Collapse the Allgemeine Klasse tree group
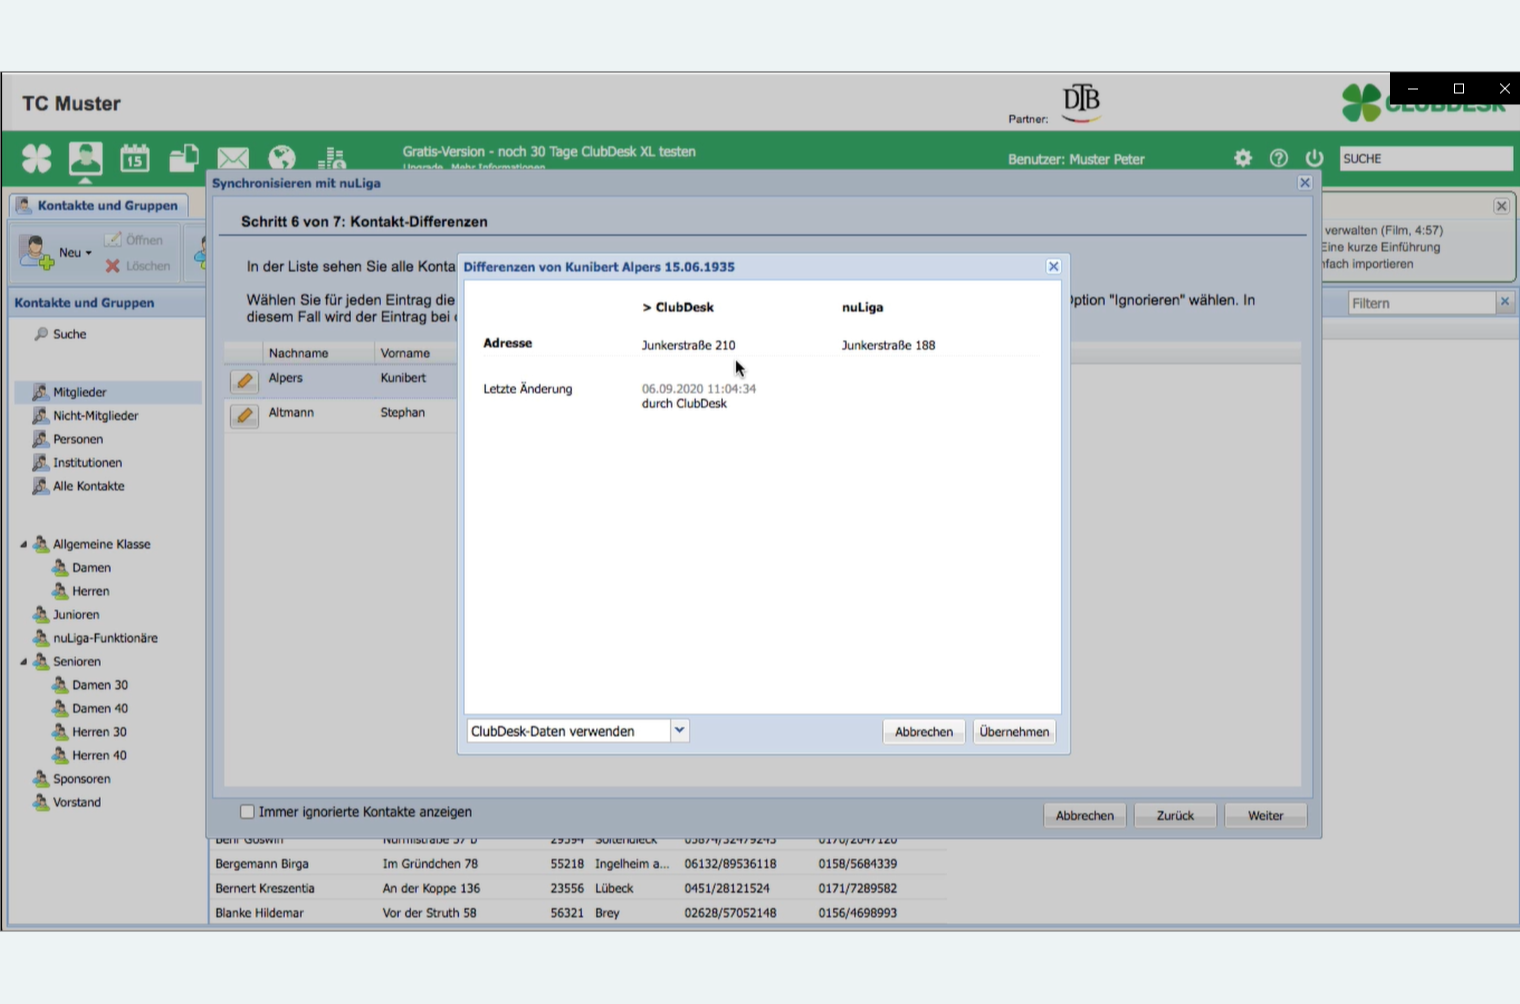Image resolution: width=1520 pixels, height=1004 pixels. point(24,545)
